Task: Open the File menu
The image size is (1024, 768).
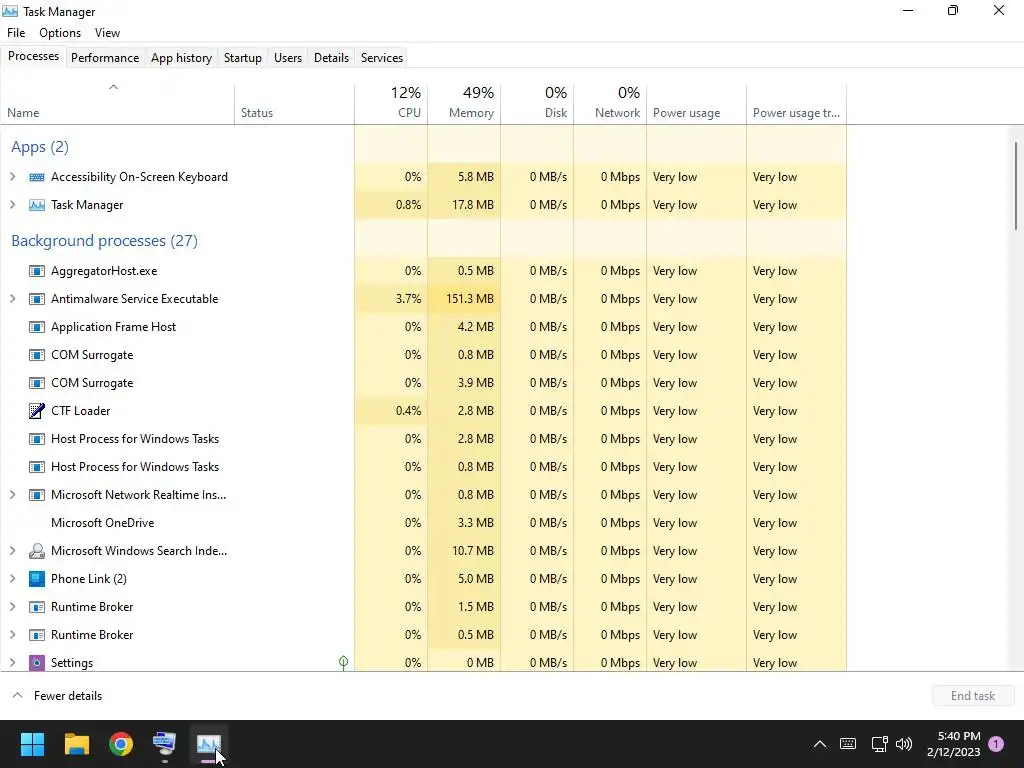Action: click(16, 33)
